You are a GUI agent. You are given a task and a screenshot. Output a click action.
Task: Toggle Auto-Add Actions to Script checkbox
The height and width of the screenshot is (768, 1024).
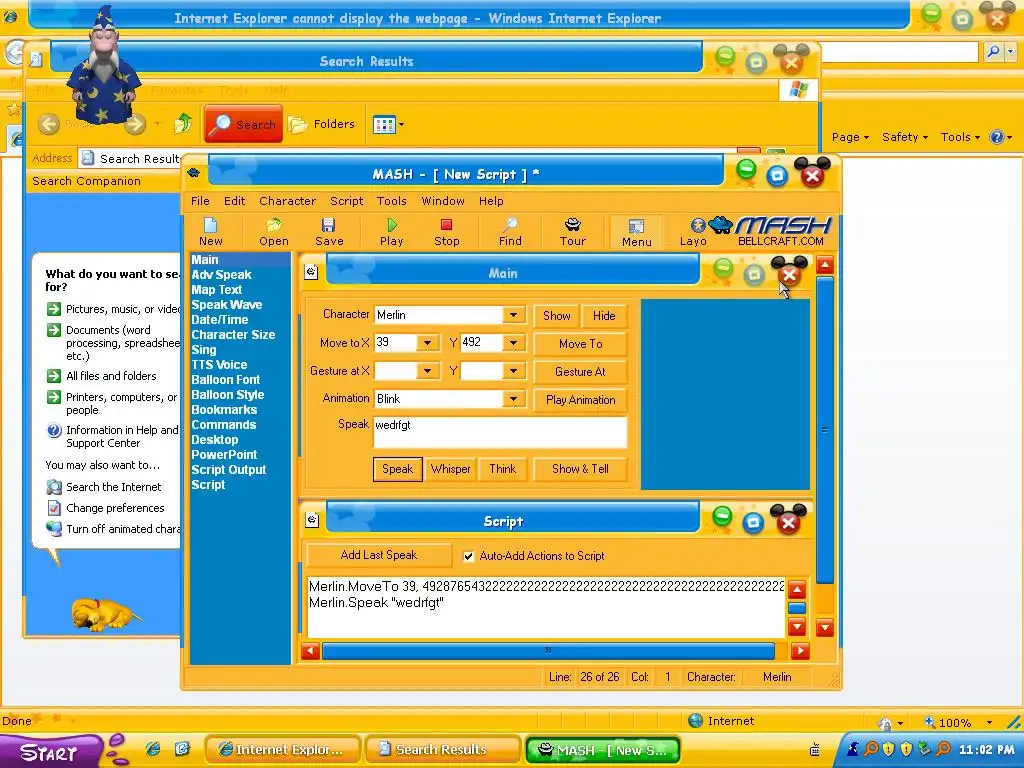468,556
